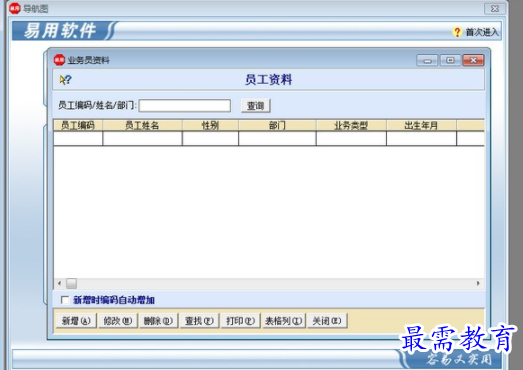
Task: Select the empty first-row 员工编码 cell
Action: [78, 138]
